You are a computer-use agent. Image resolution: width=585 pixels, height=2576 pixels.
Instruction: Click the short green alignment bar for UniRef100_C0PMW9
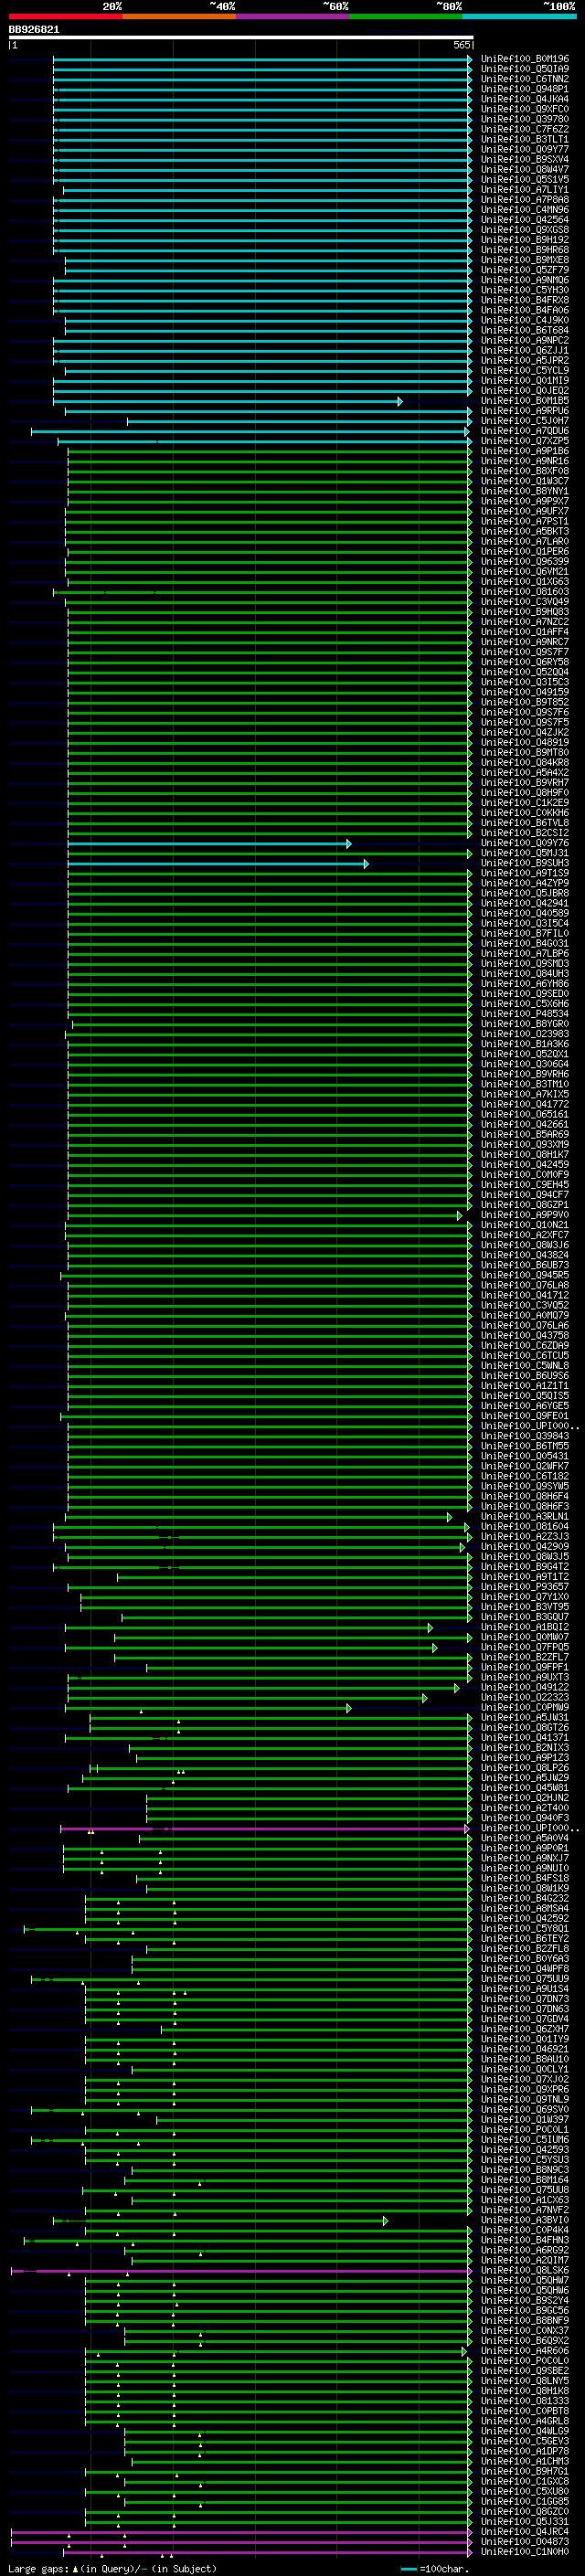[x=208, y=1709]
